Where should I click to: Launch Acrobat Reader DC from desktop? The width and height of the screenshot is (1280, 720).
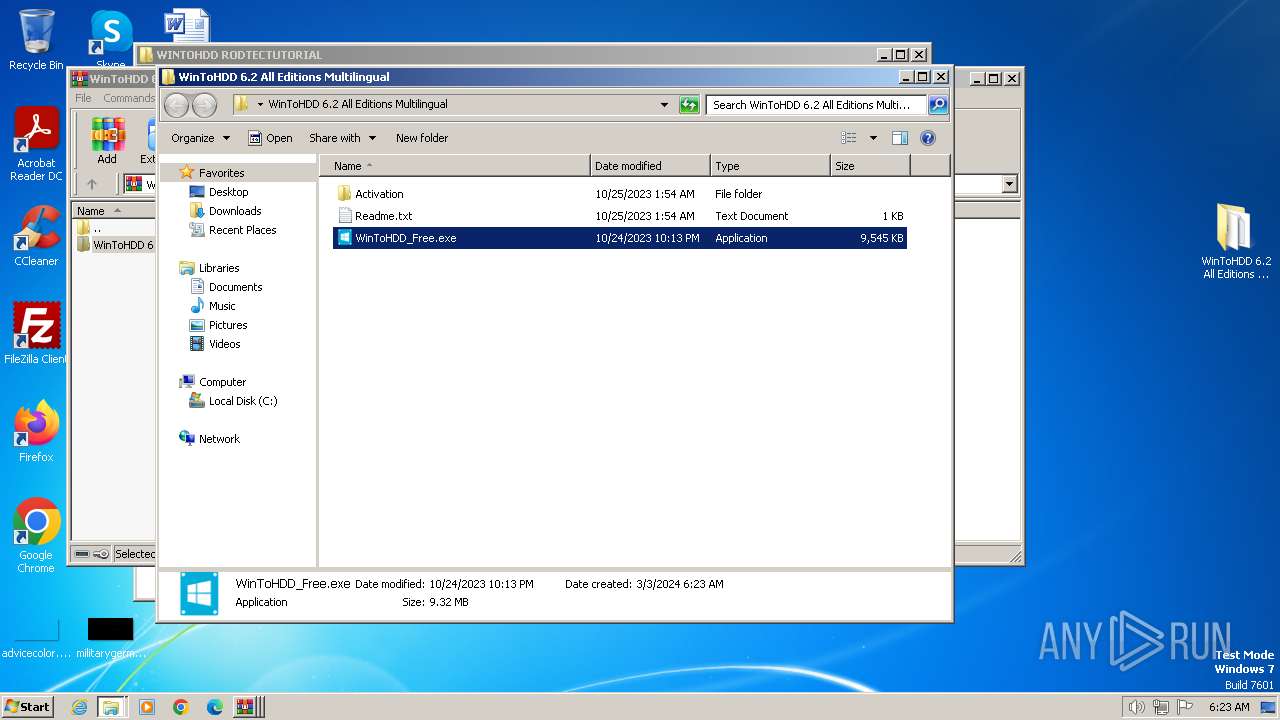[36, 145]
